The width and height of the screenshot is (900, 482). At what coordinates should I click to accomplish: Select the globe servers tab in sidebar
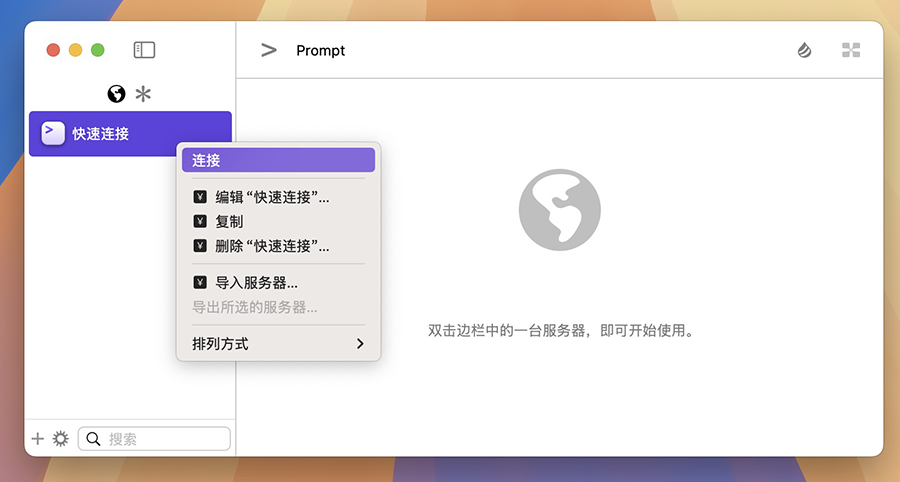(117, 94)
